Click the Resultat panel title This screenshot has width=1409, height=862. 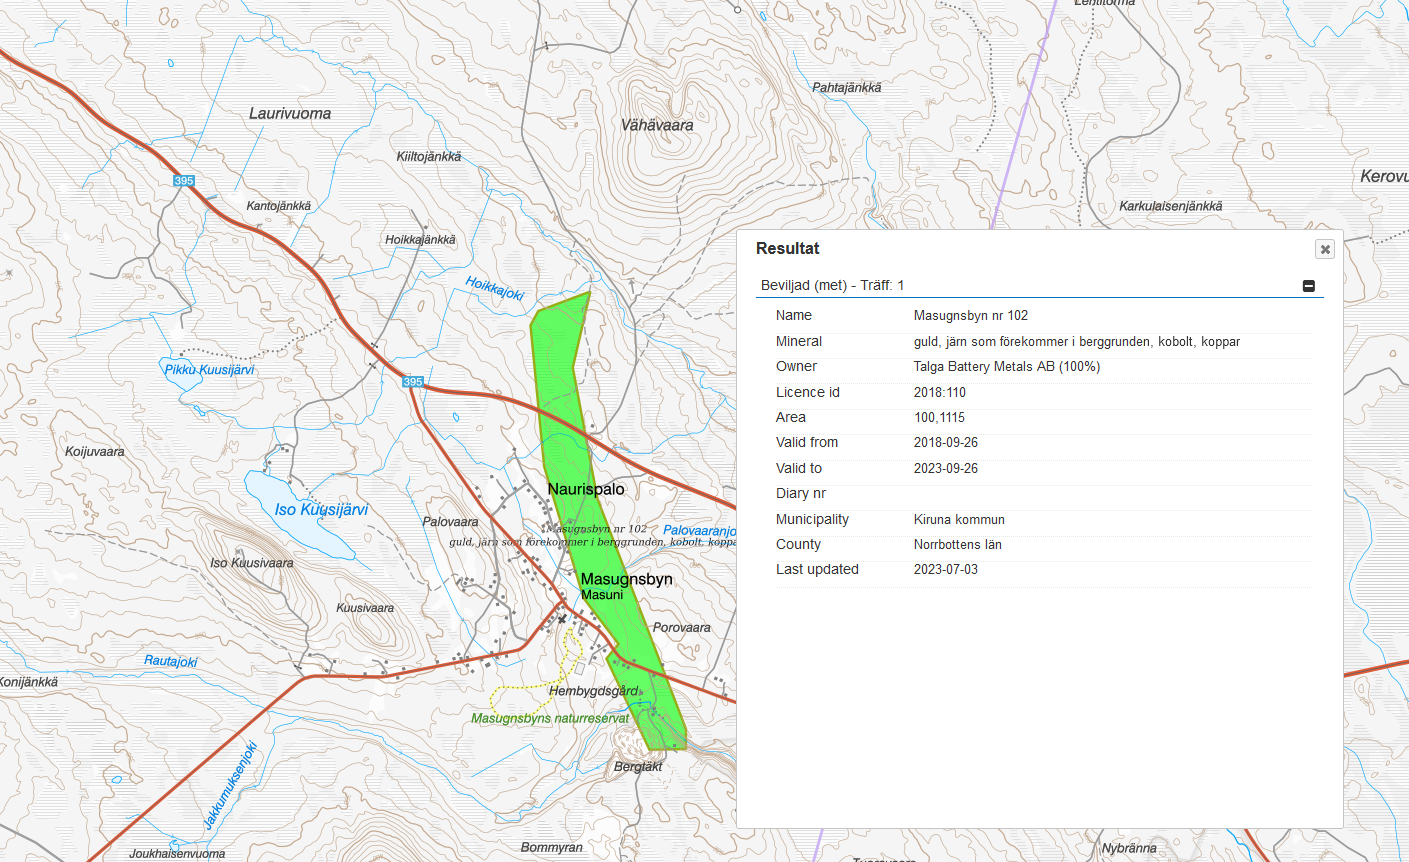[x=787, y=248]
